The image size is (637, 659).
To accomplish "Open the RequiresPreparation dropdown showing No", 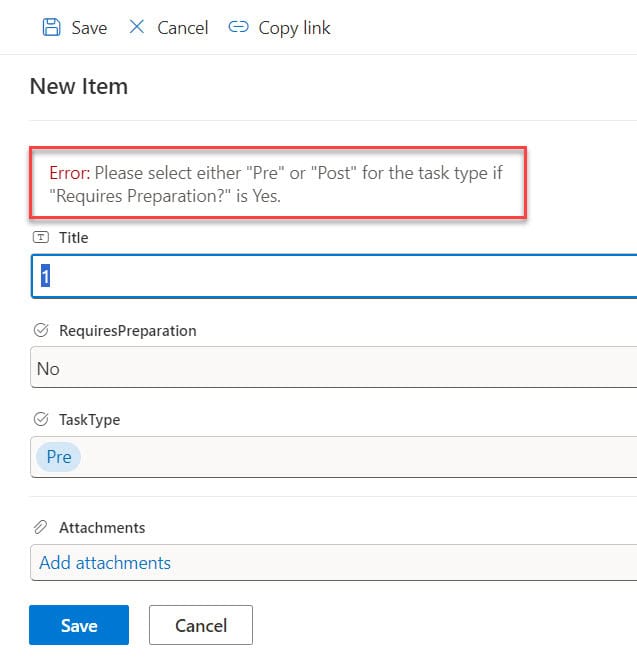I will point(334,367).
